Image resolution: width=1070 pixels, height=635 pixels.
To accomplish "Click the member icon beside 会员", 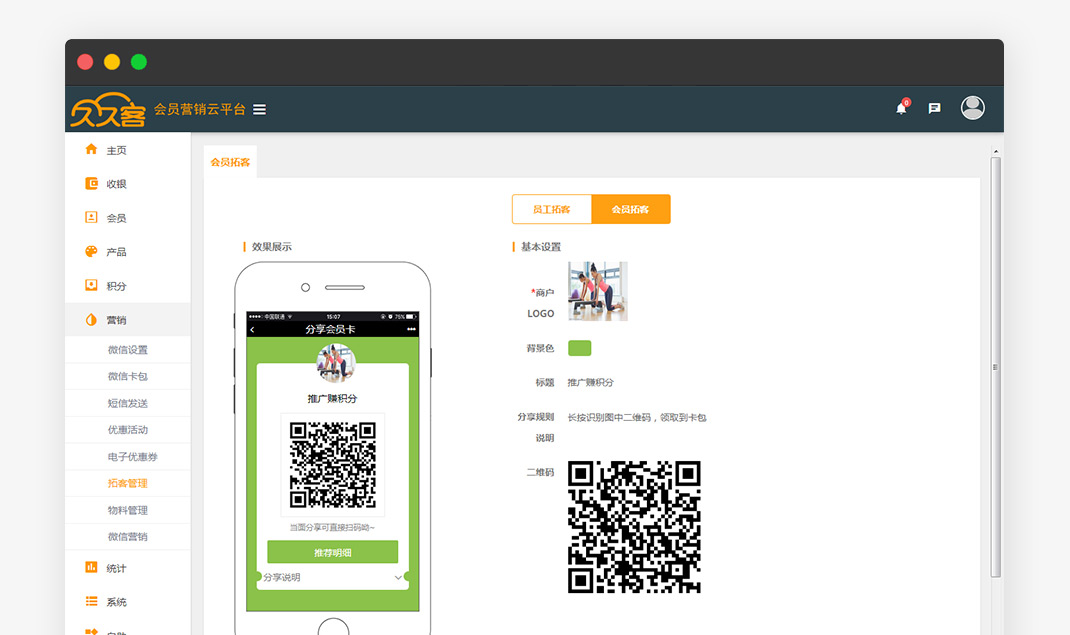I will [91, 217].
